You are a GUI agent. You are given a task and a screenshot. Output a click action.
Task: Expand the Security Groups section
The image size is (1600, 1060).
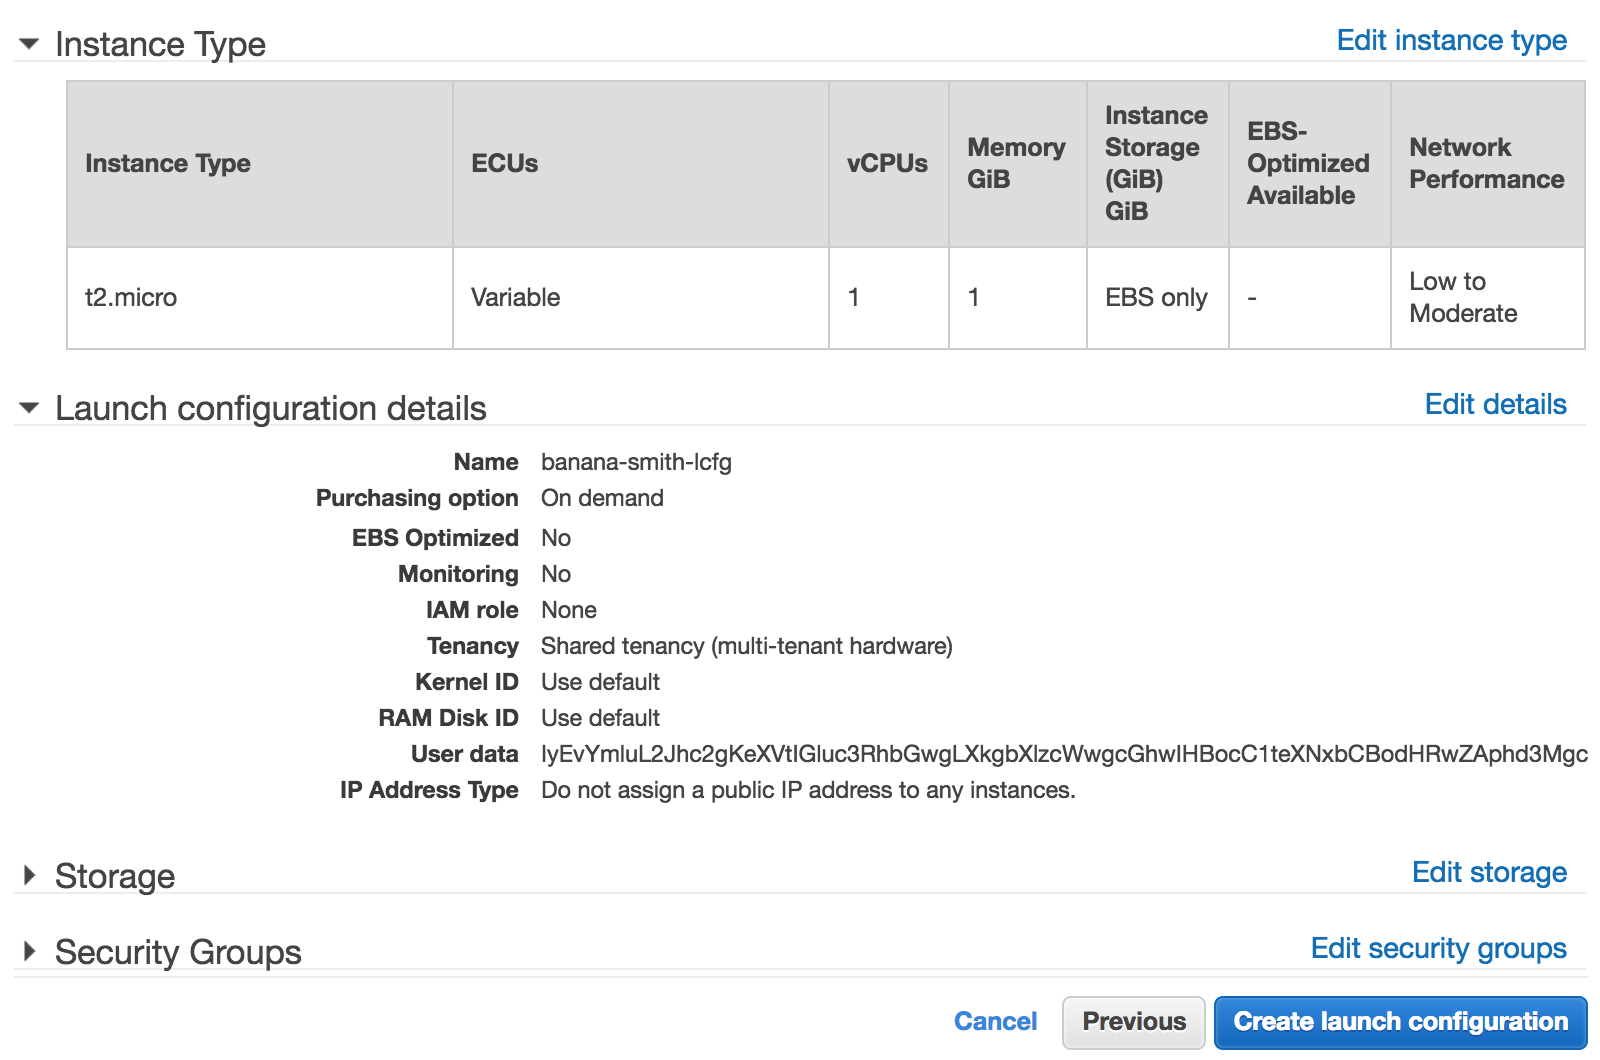pos(30,952)
